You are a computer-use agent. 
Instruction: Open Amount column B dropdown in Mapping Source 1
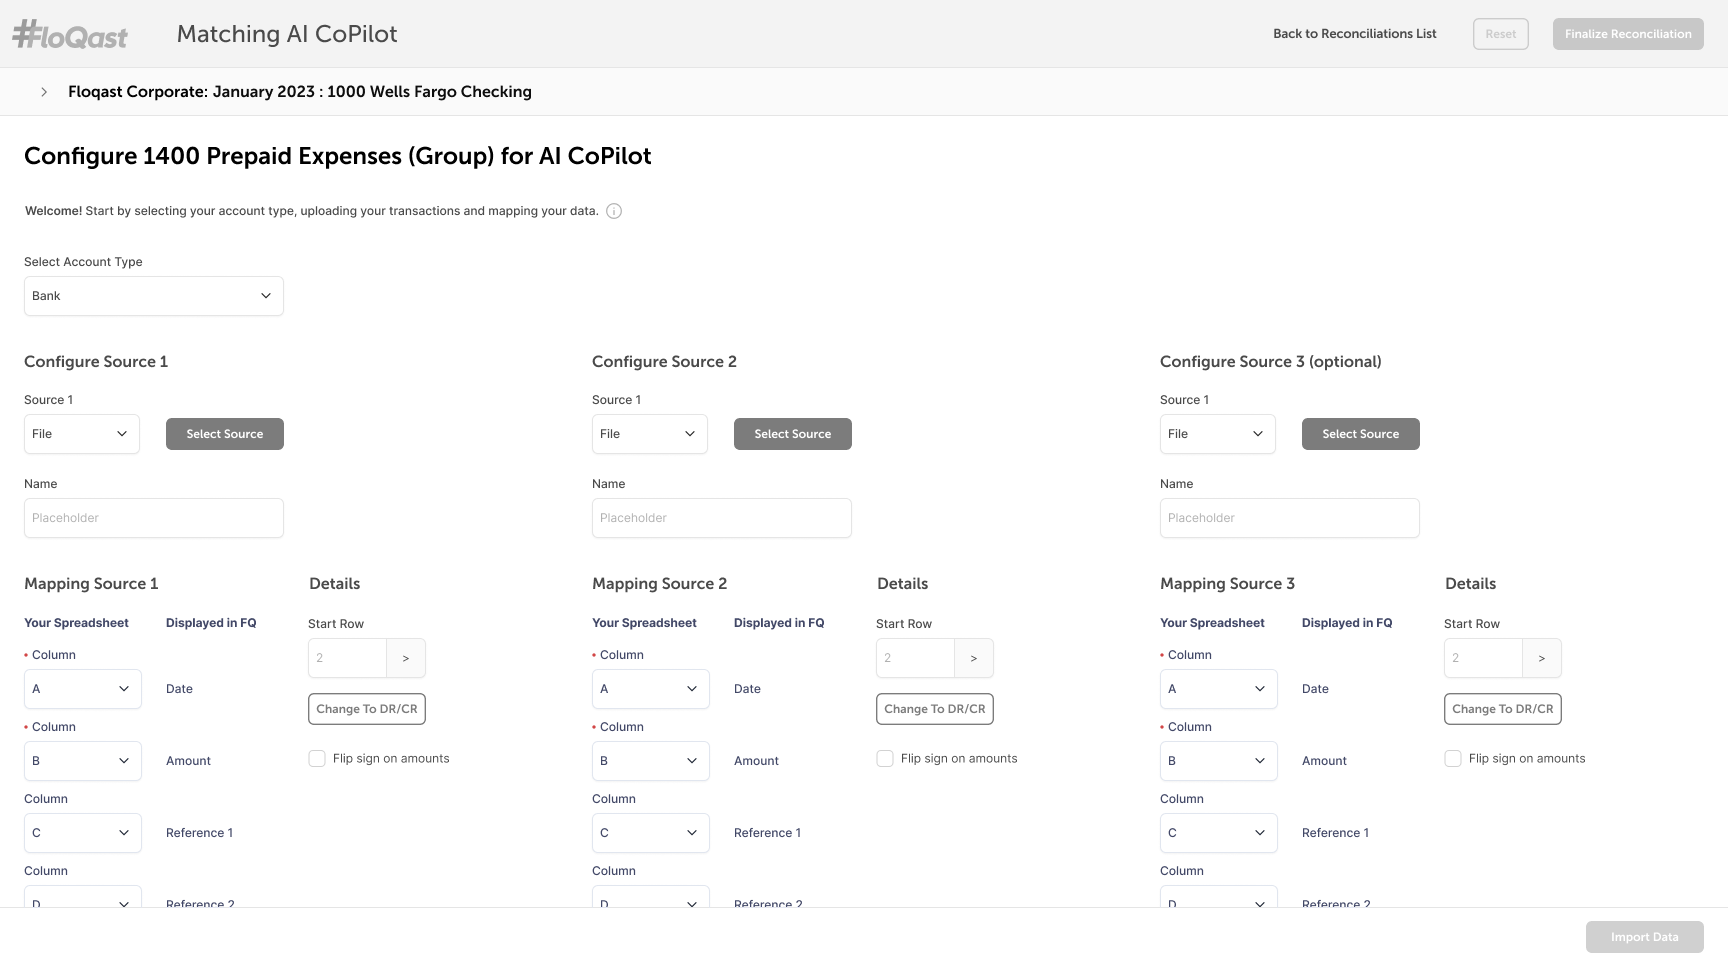(x=83, y=761)
